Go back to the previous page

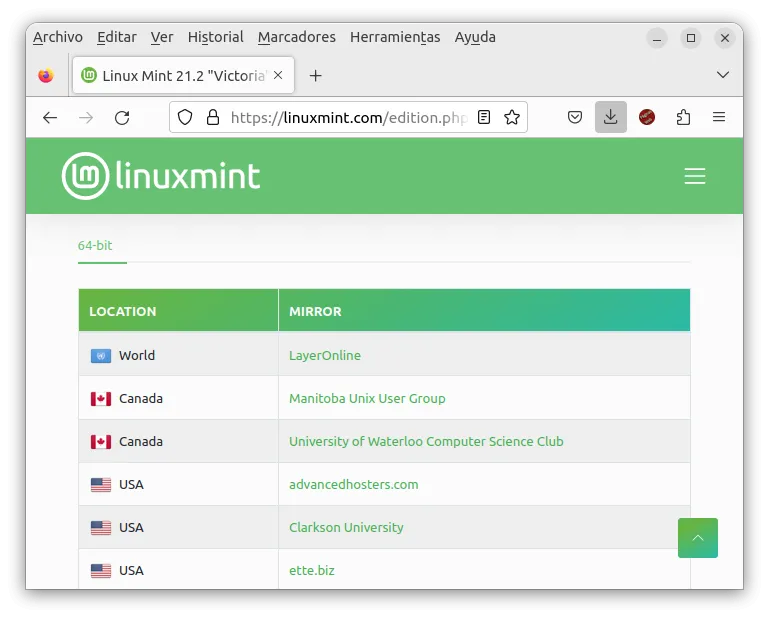pos(50,118)
